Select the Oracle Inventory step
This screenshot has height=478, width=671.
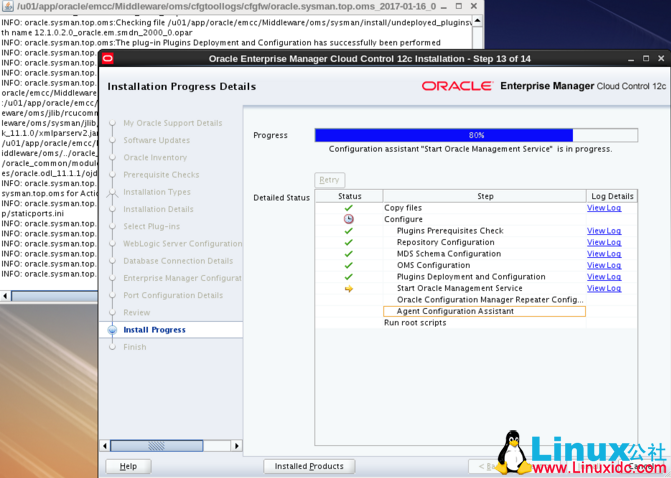[155, 157]
